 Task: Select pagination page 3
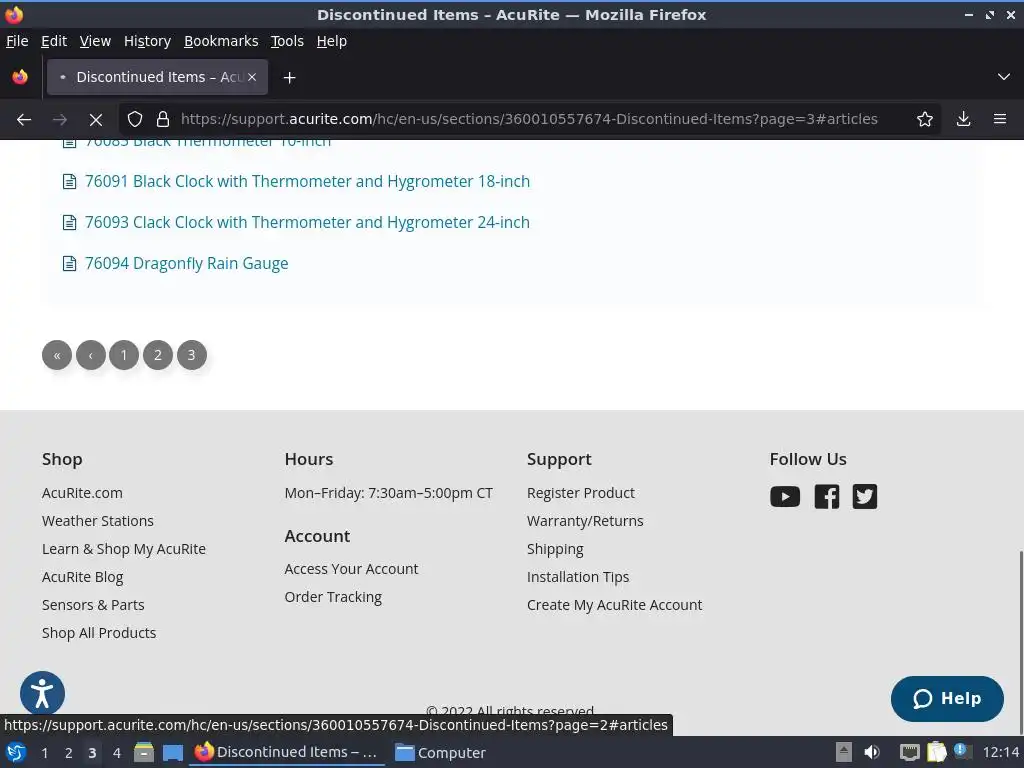pos(192,355)
